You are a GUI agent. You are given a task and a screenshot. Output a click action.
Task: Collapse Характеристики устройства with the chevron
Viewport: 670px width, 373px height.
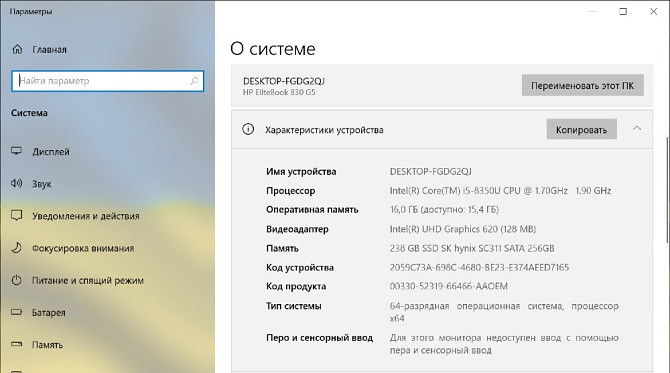click(637, 129)
